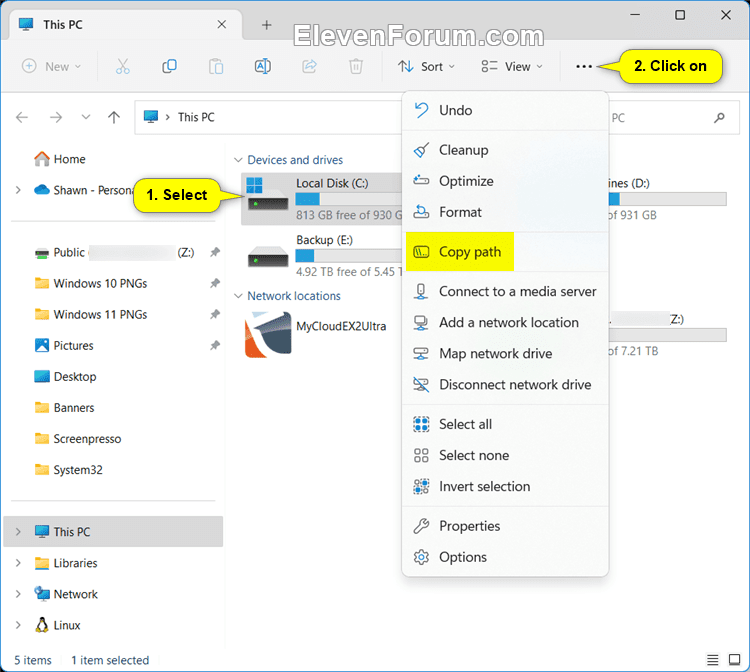The width and height of the screenshot is (750, 672).
Task: Open Desktop in navigation pane
Action: 66,376
